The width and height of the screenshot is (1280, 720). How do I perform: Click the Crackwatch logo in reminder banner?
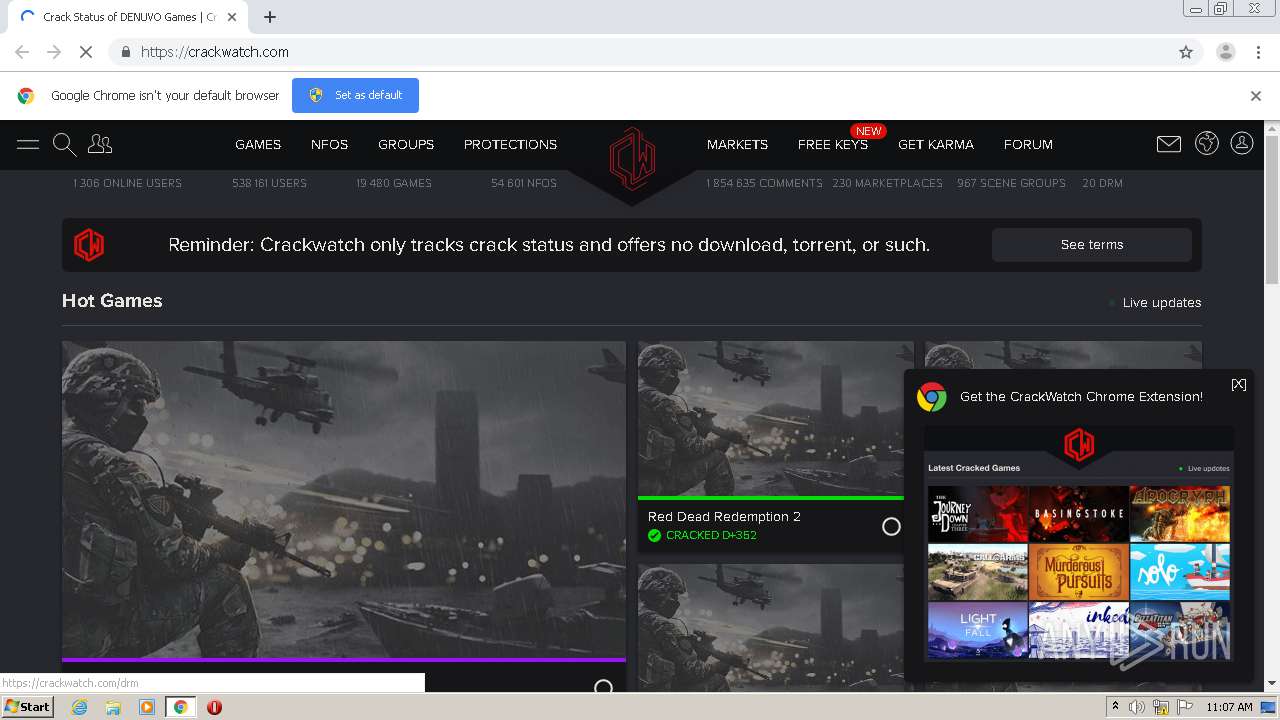coord(89,245)
